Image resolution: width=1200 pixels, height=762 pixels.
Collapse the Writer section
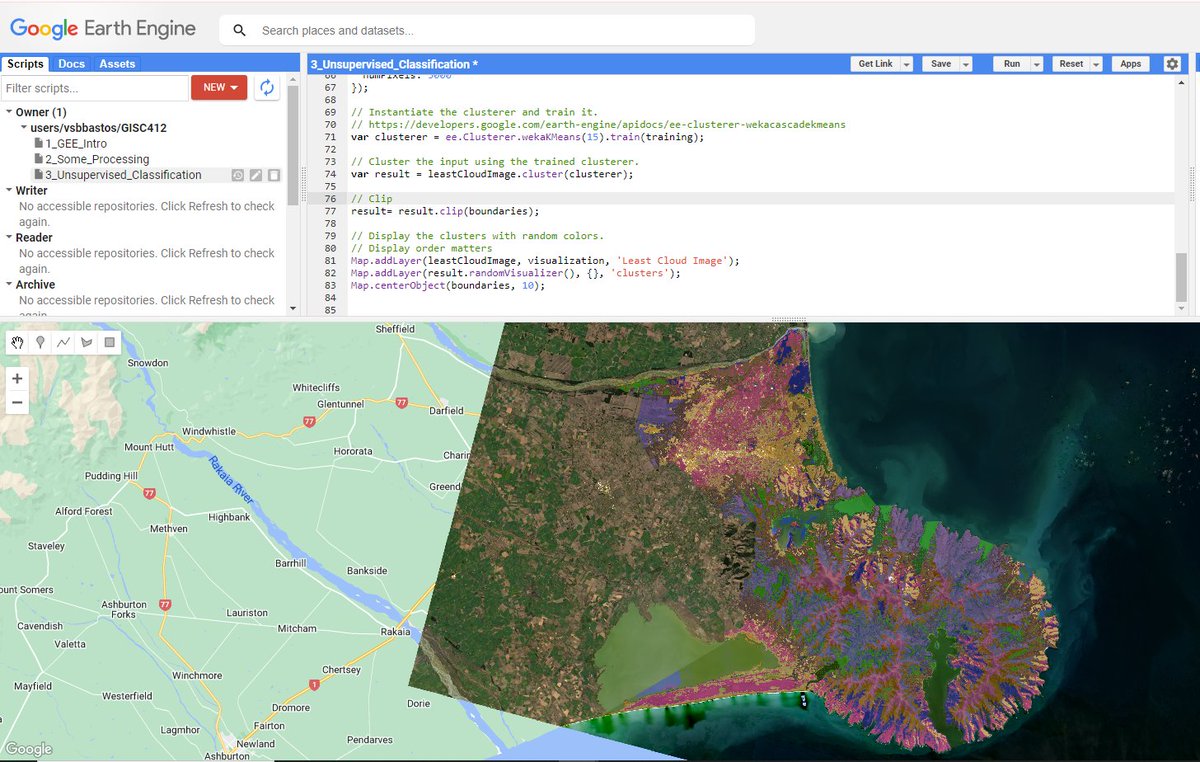pos(10,190)
